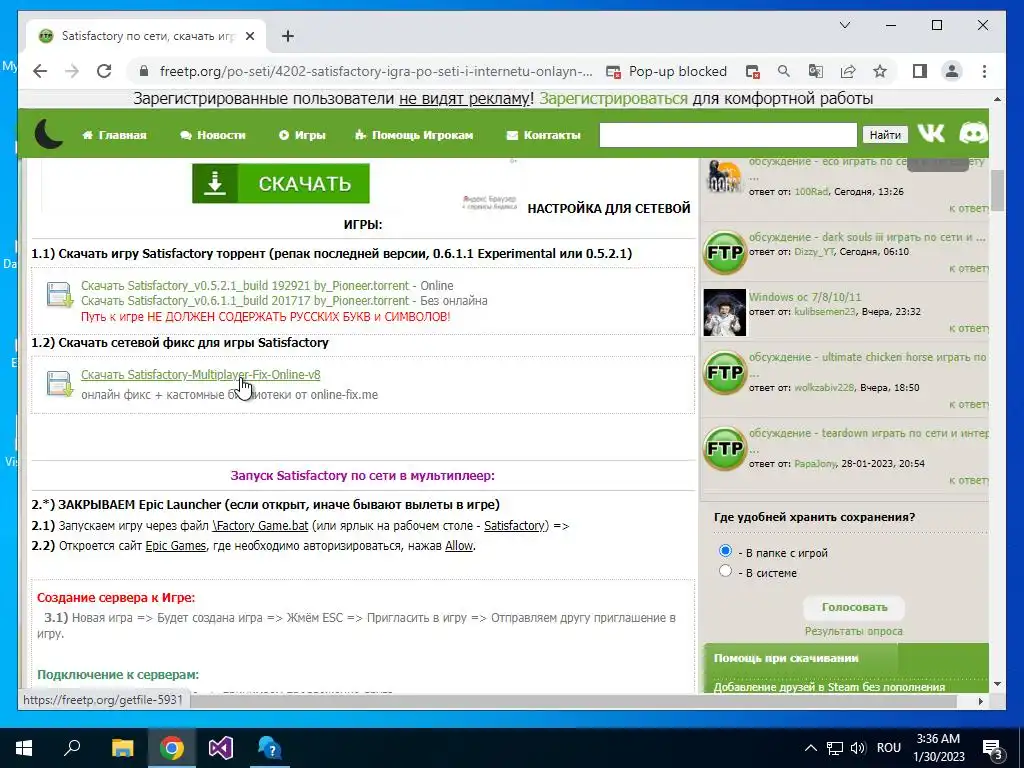
Task: Open Visual Studio from the taskbar
Action: (221, 748)
